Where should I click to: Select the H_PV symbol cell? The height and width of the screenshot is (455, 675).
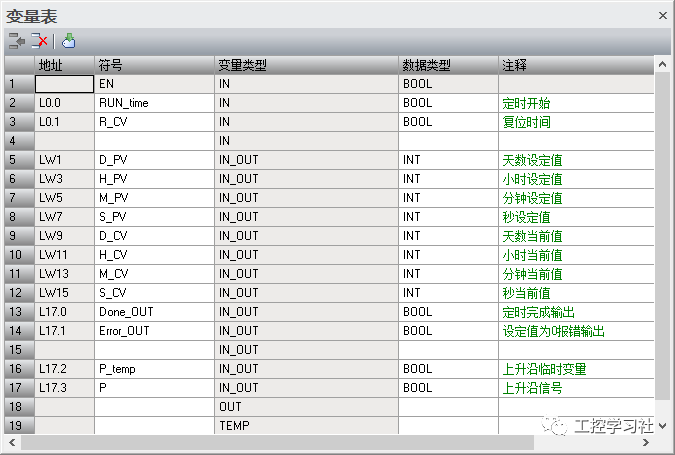155,179
